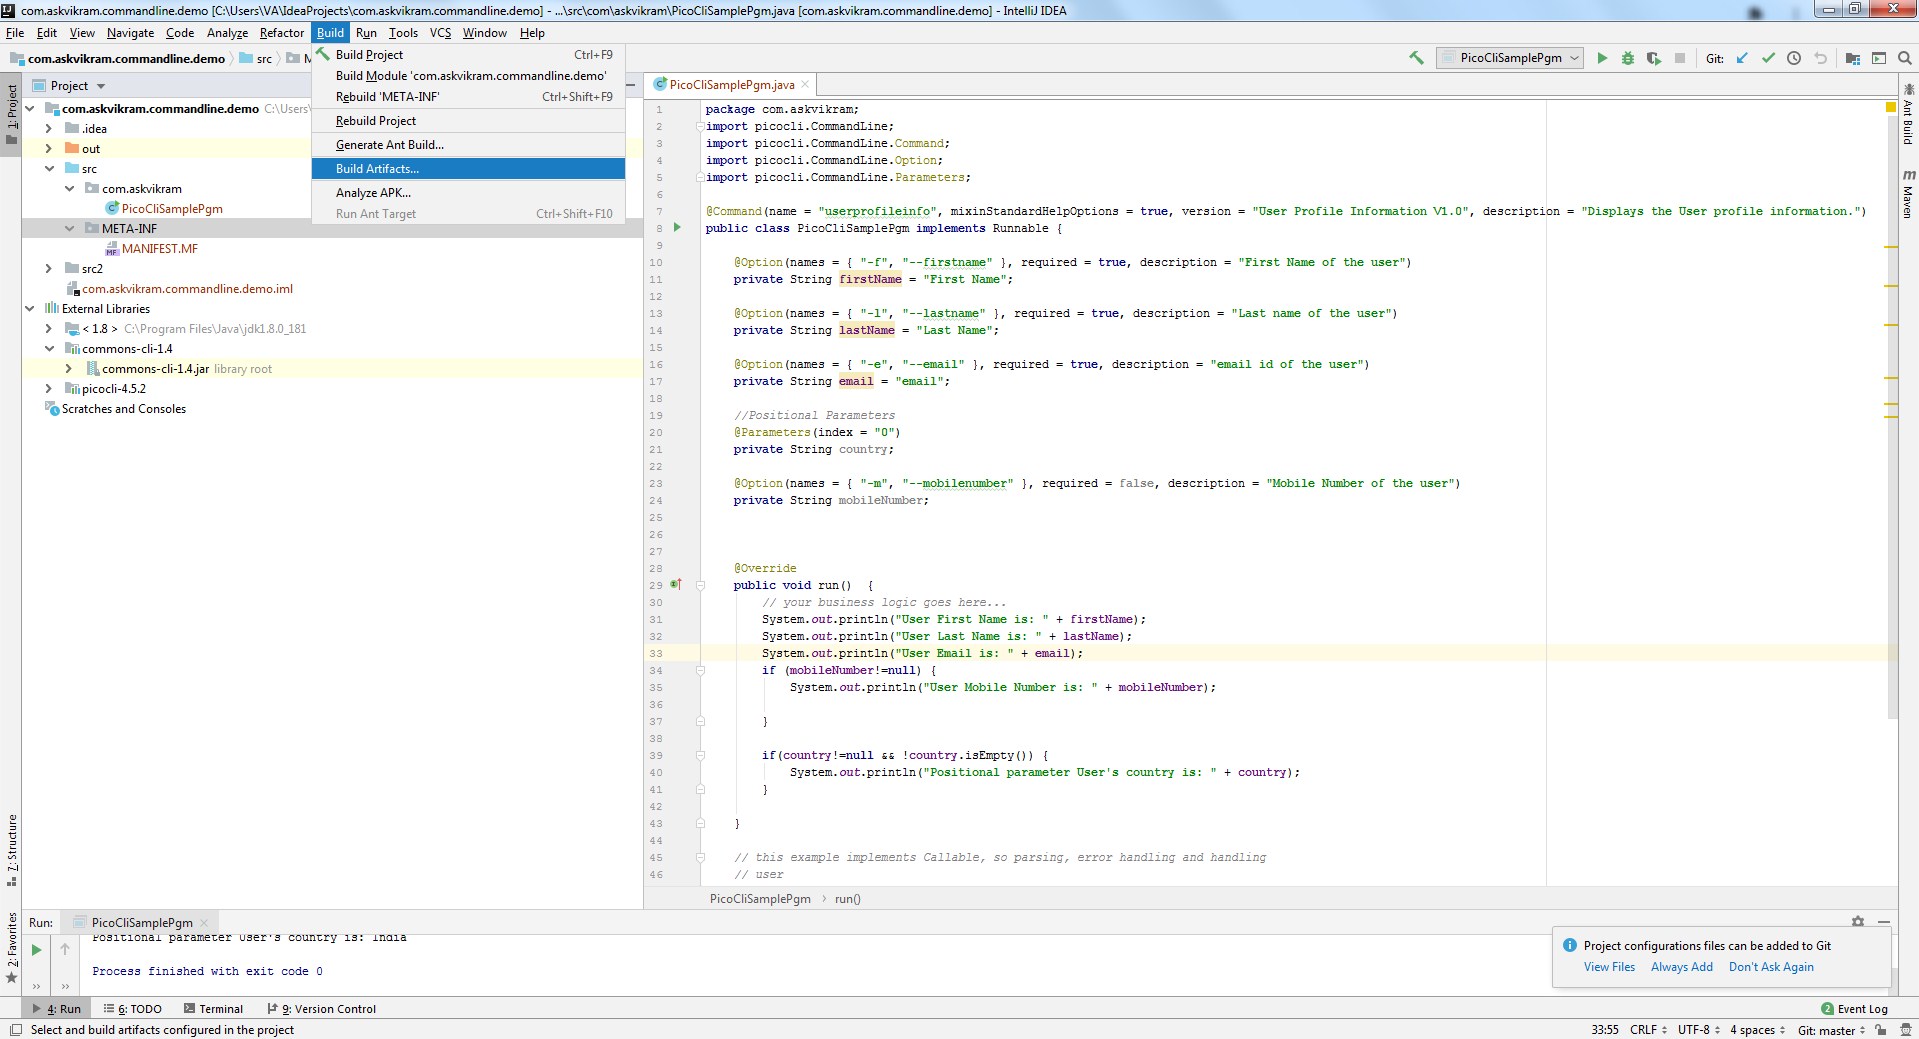Screen dimensions: 1919x1039
Task: Show Git history using the clock icon
Action: pyautogui.click(x=1794, y=58)
